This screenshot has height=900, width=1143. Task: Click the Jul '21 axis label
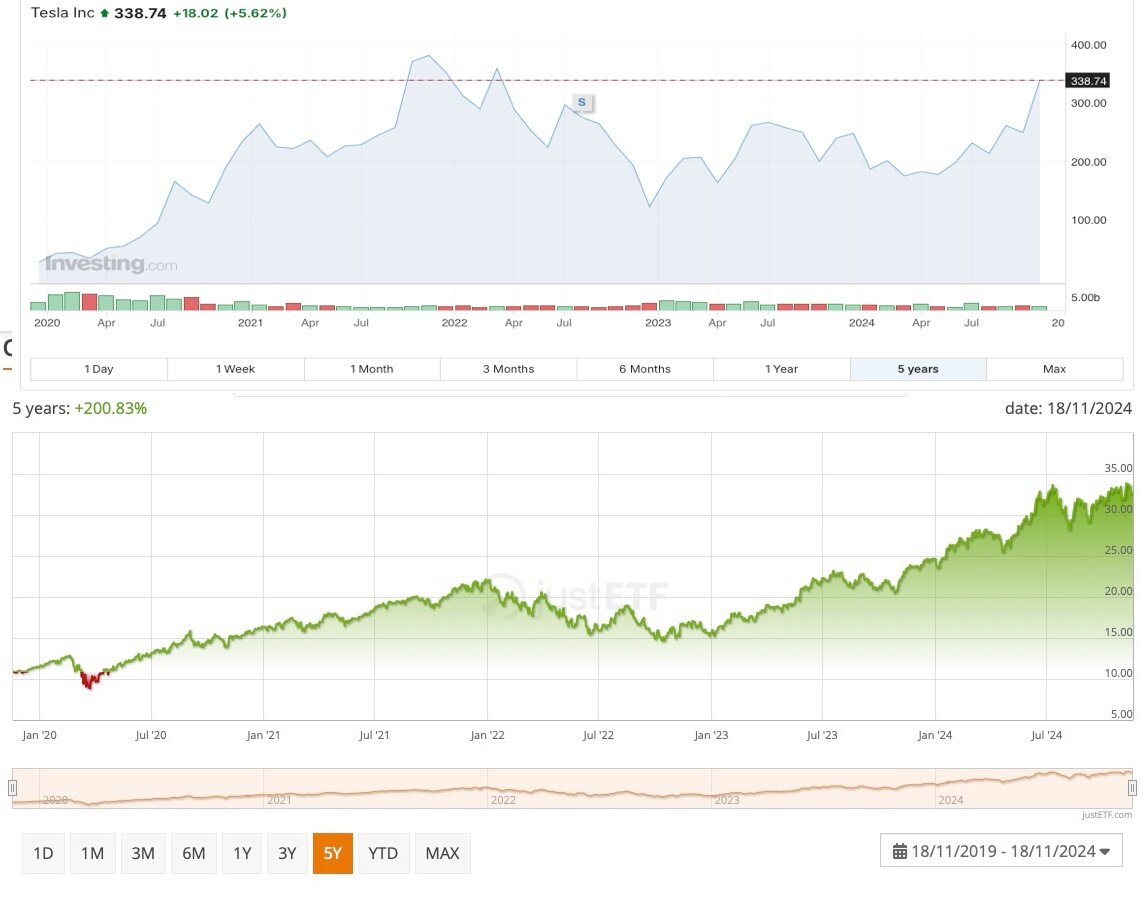click(375, 735)
